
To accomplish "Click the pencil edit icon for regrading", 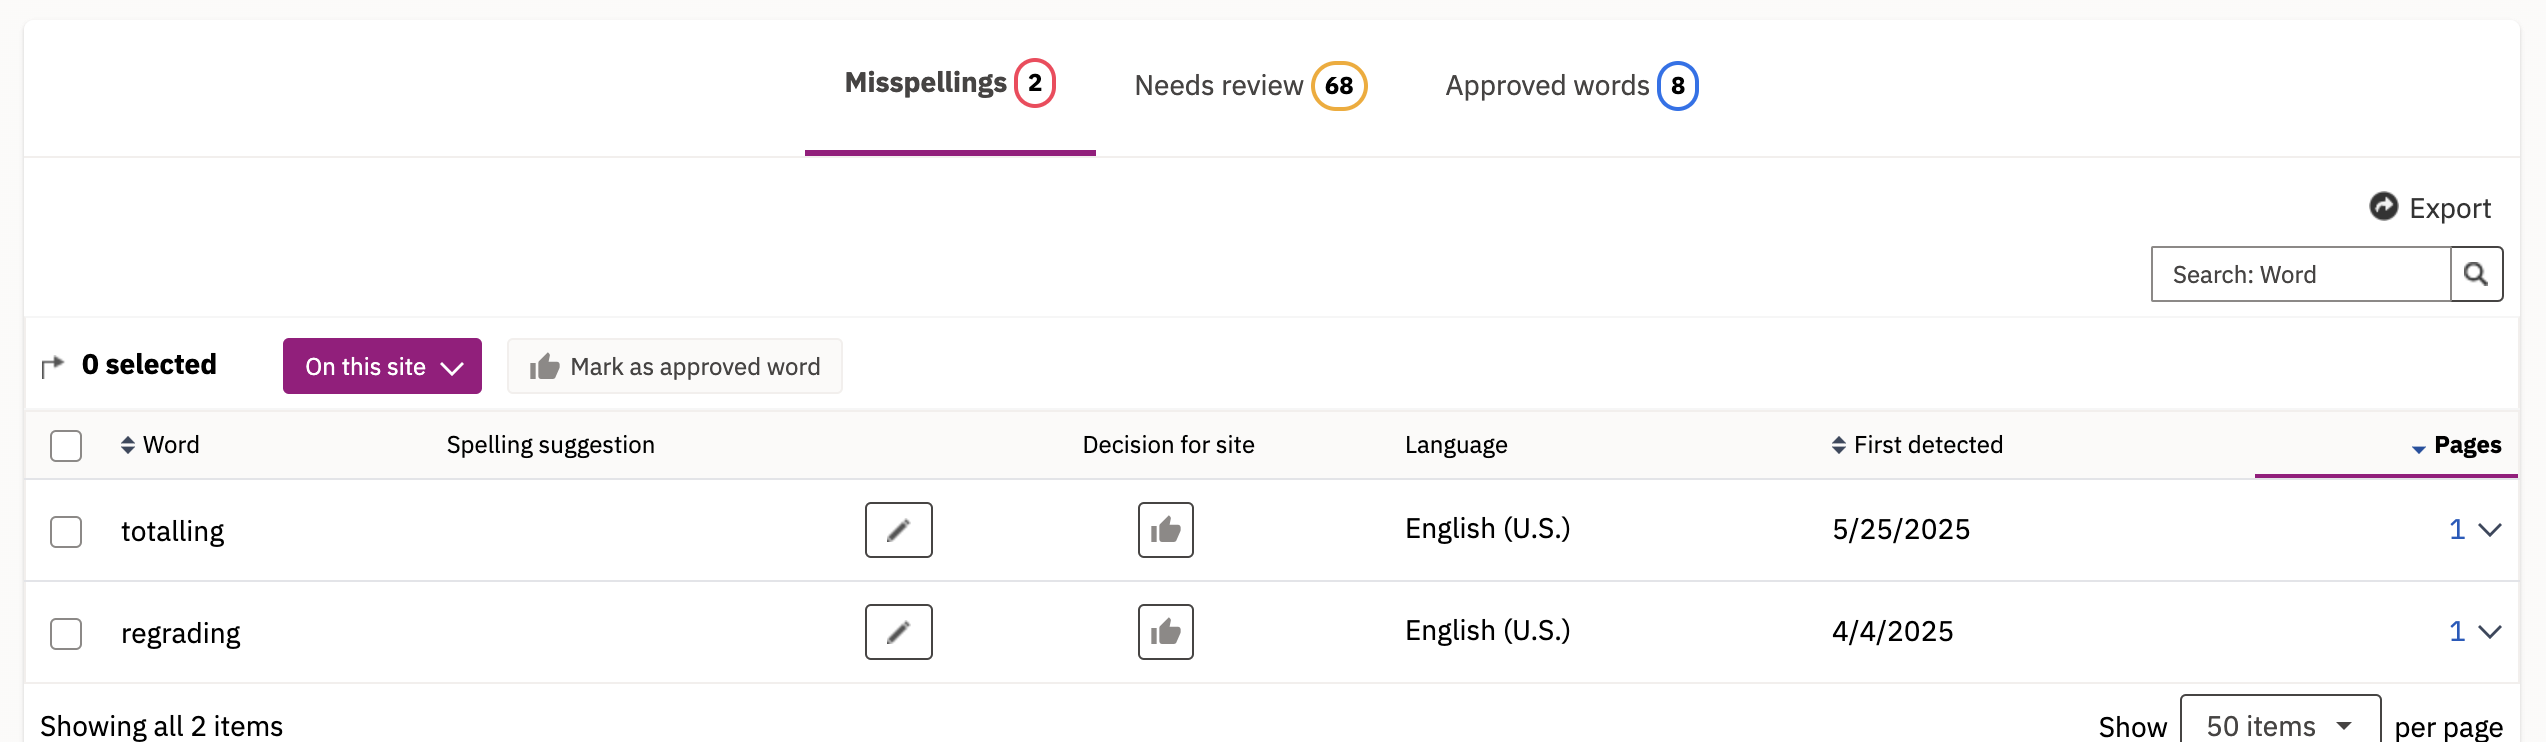I will click(898, 632).
